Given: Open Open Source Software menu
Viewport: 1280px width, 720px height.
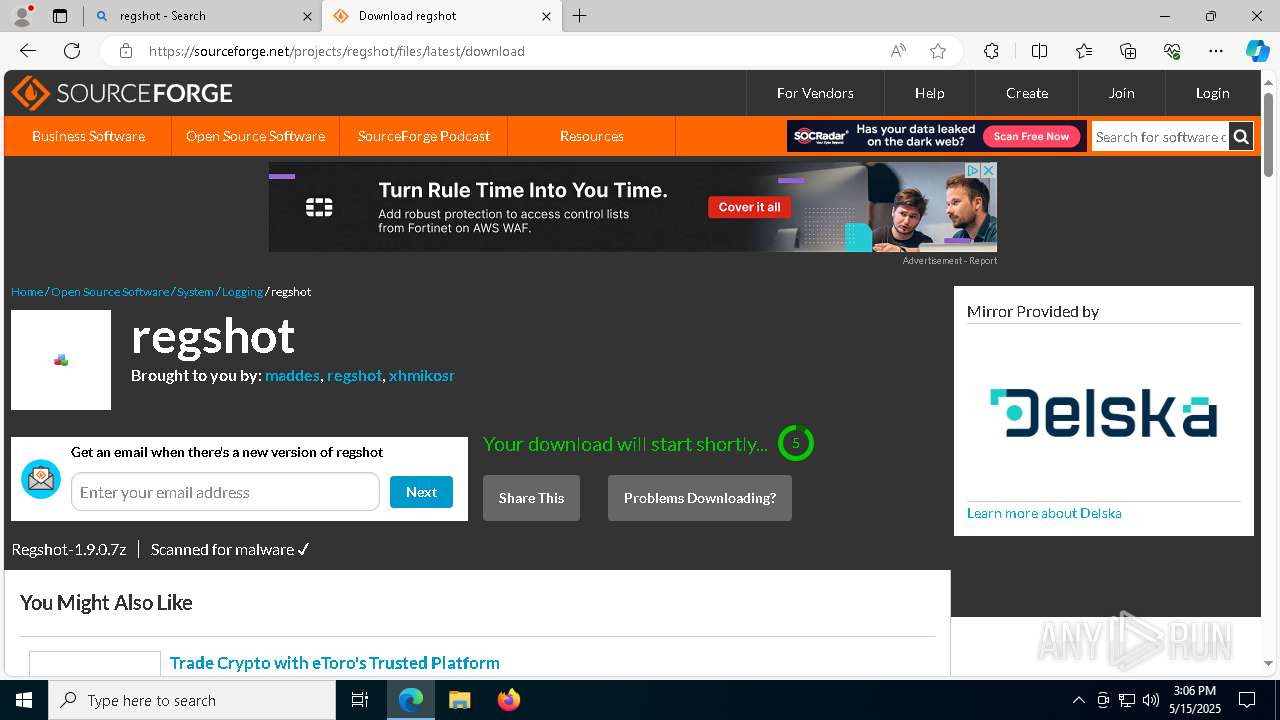Looking at the screenshot, I should pyautogui.click(x=255, y=136).
